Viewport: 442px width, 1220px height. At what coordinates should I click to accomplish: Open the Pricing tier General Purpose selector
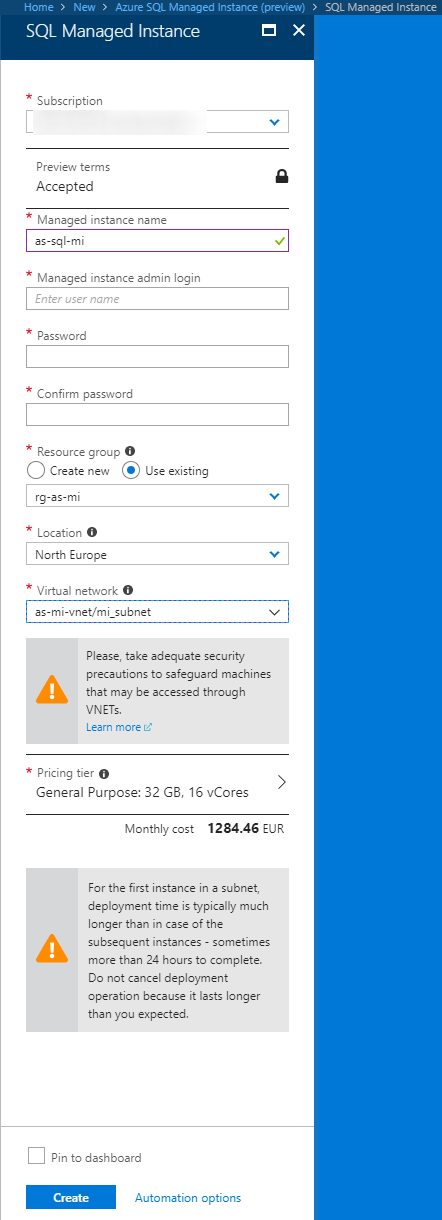[x=158, y=783]
